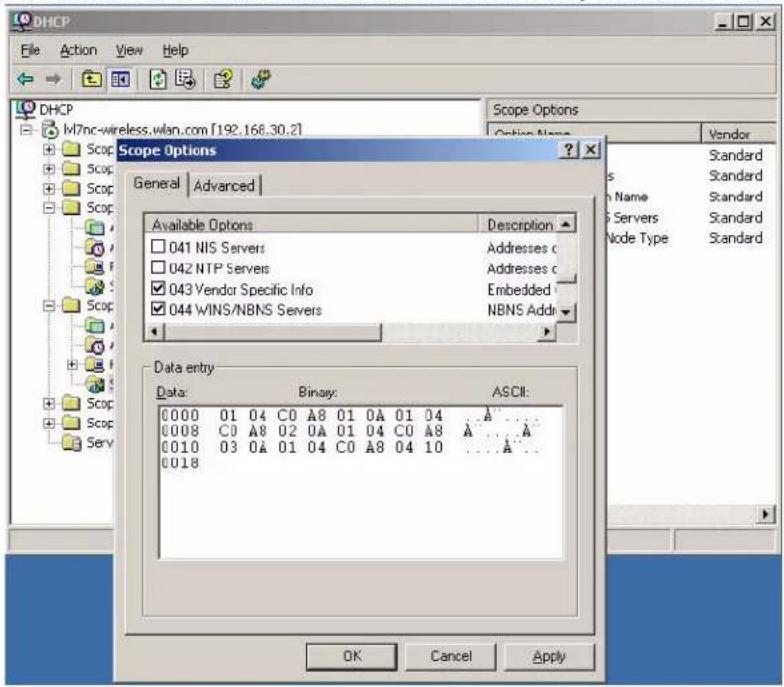Click the Scope Options pane header
The height and width of the screenshot is (687, 784).
click(631, 110)
